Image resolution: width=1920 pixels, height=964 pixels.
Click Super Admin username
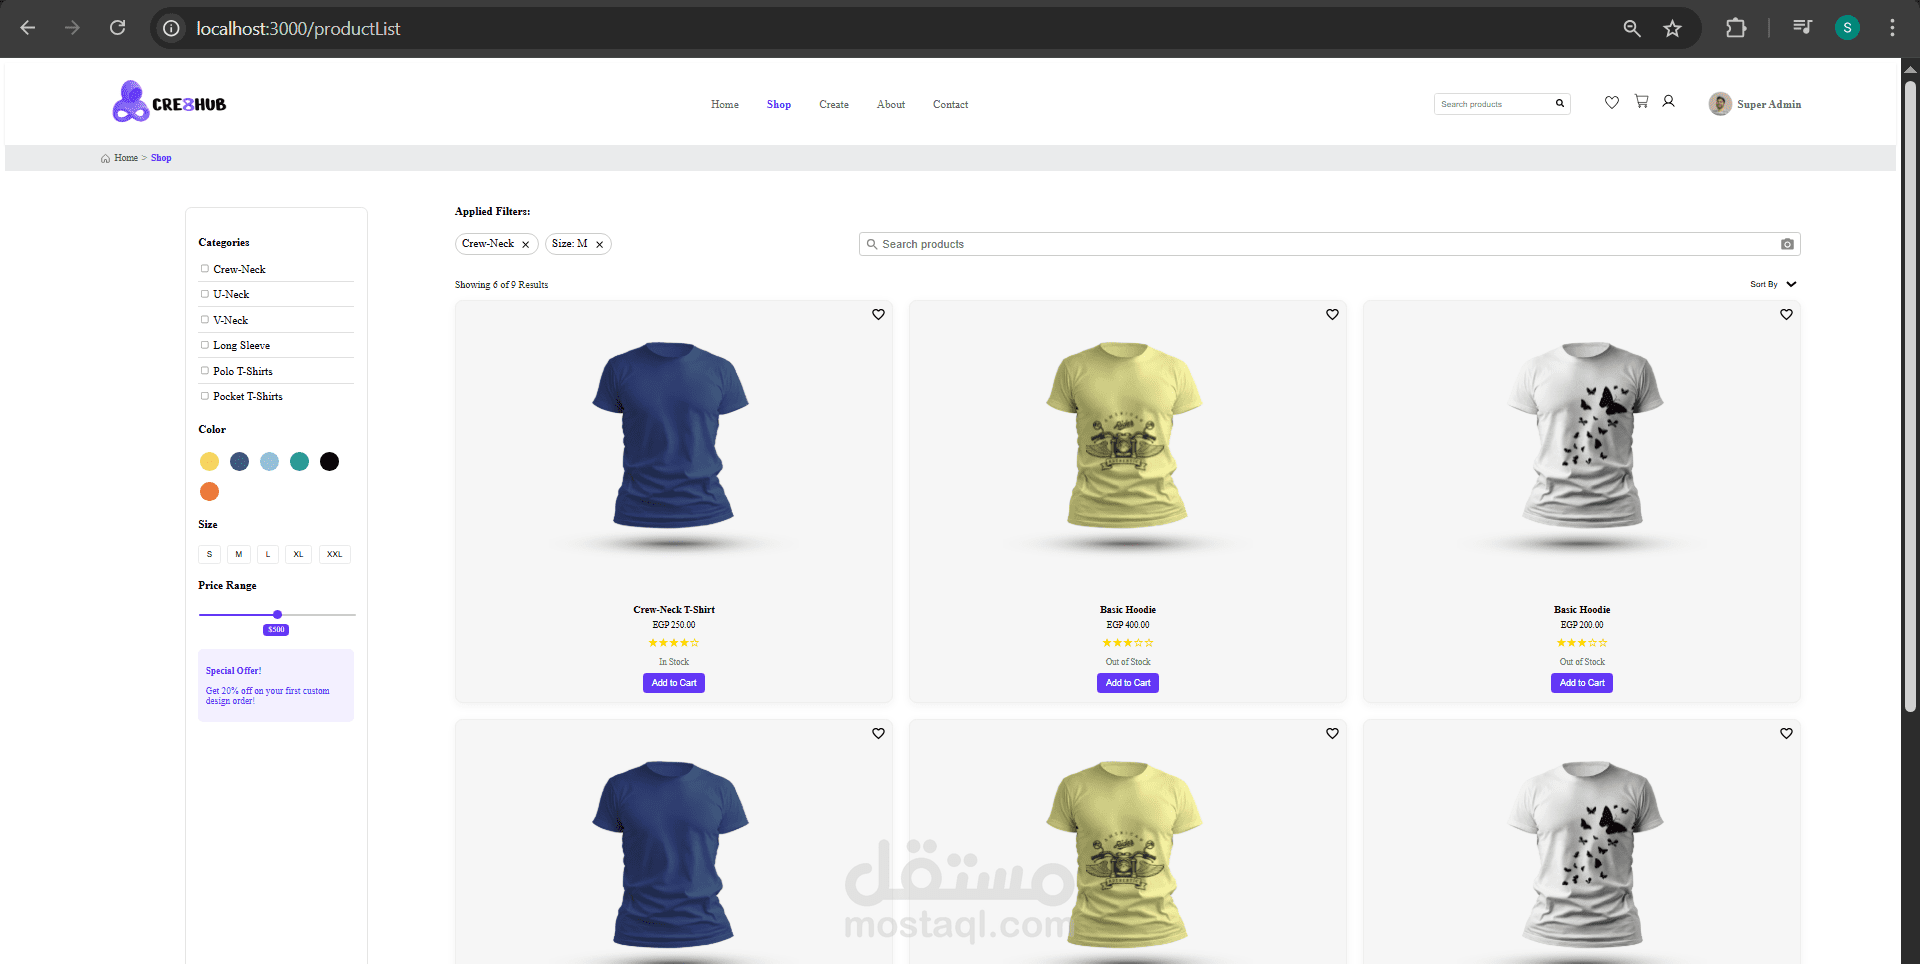(1769, 104)
